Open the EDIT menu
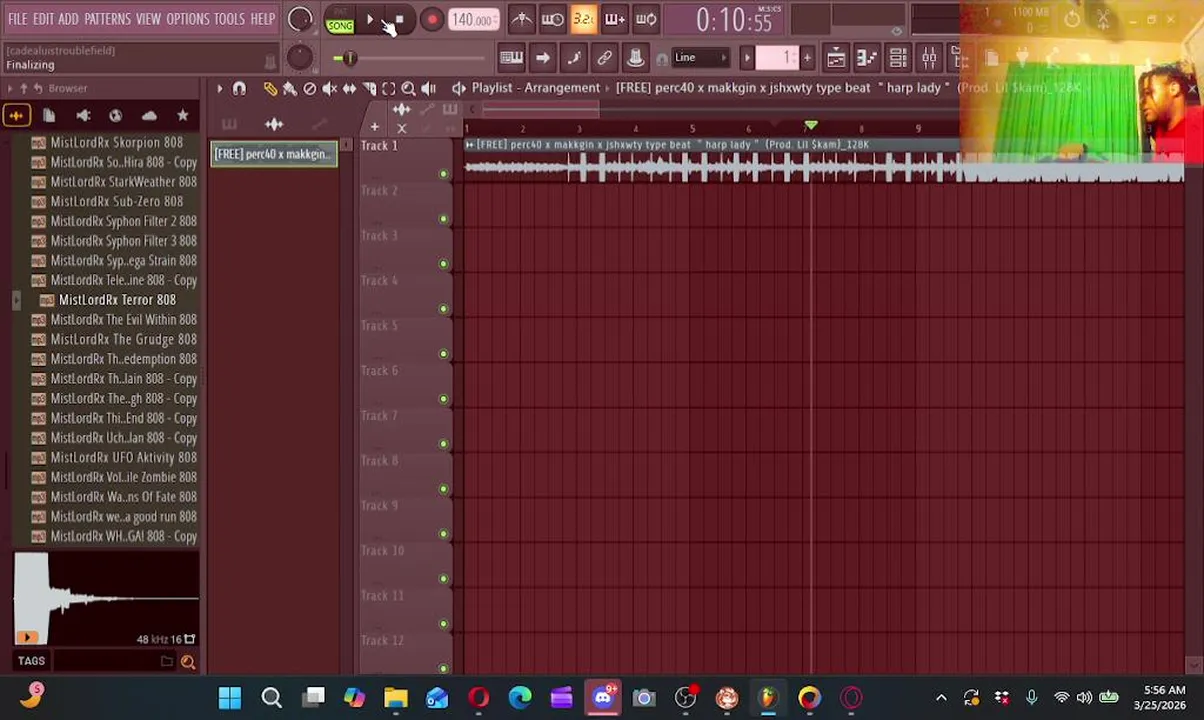 [43, 19]
